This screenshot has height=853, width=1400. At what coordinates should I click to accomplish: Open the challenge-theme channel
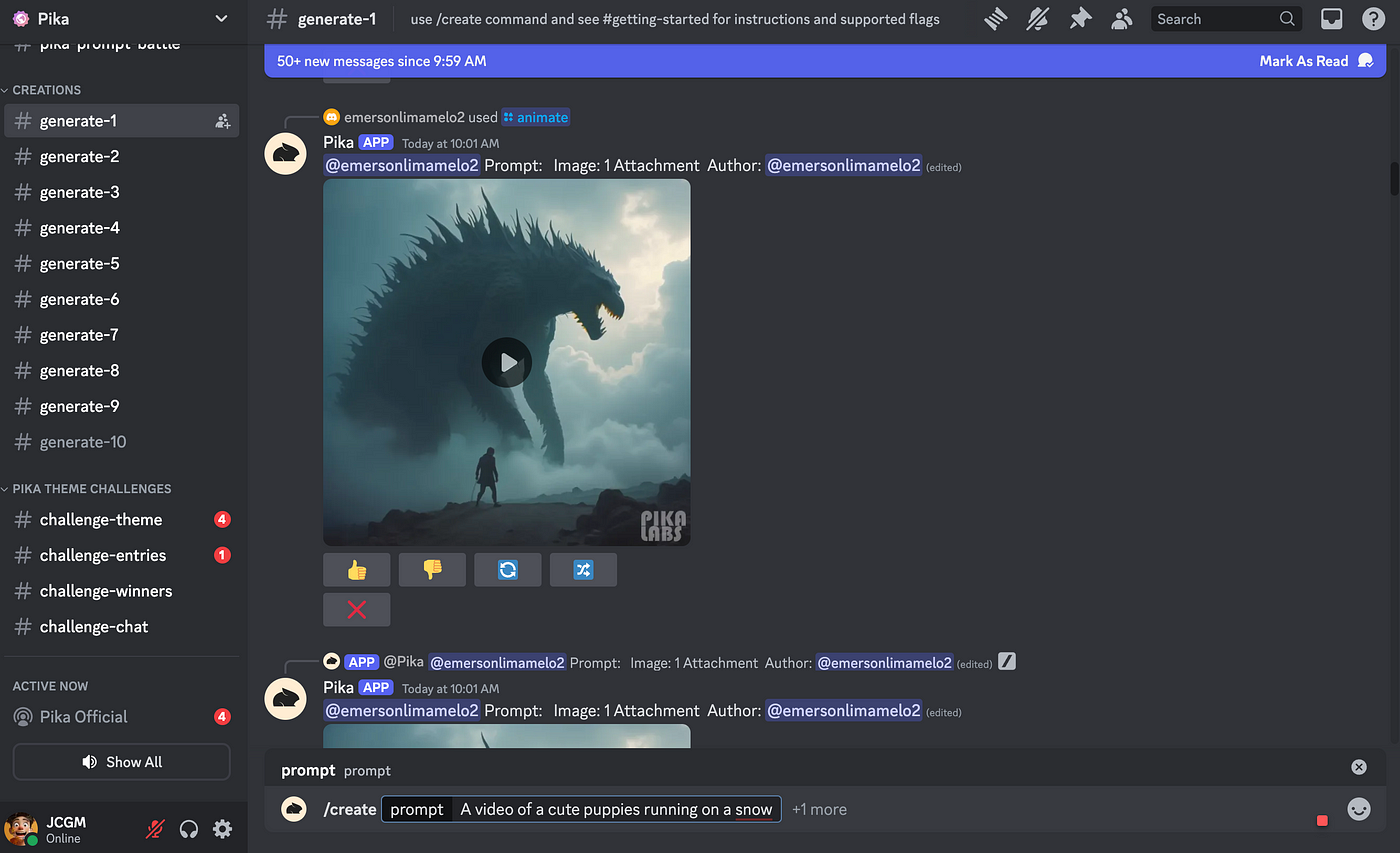tap(122, 520)
